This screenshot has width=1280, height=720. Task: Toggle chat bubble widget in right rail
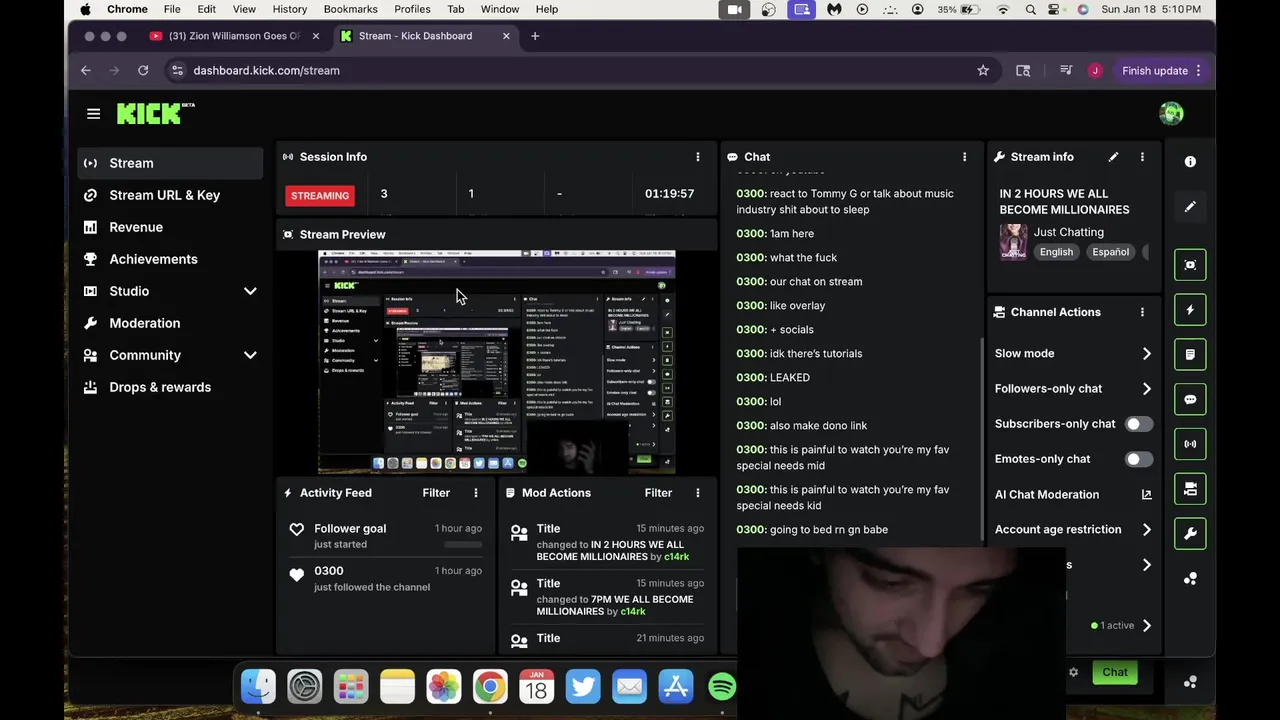pyautogui.click(x=1190, y=399)
